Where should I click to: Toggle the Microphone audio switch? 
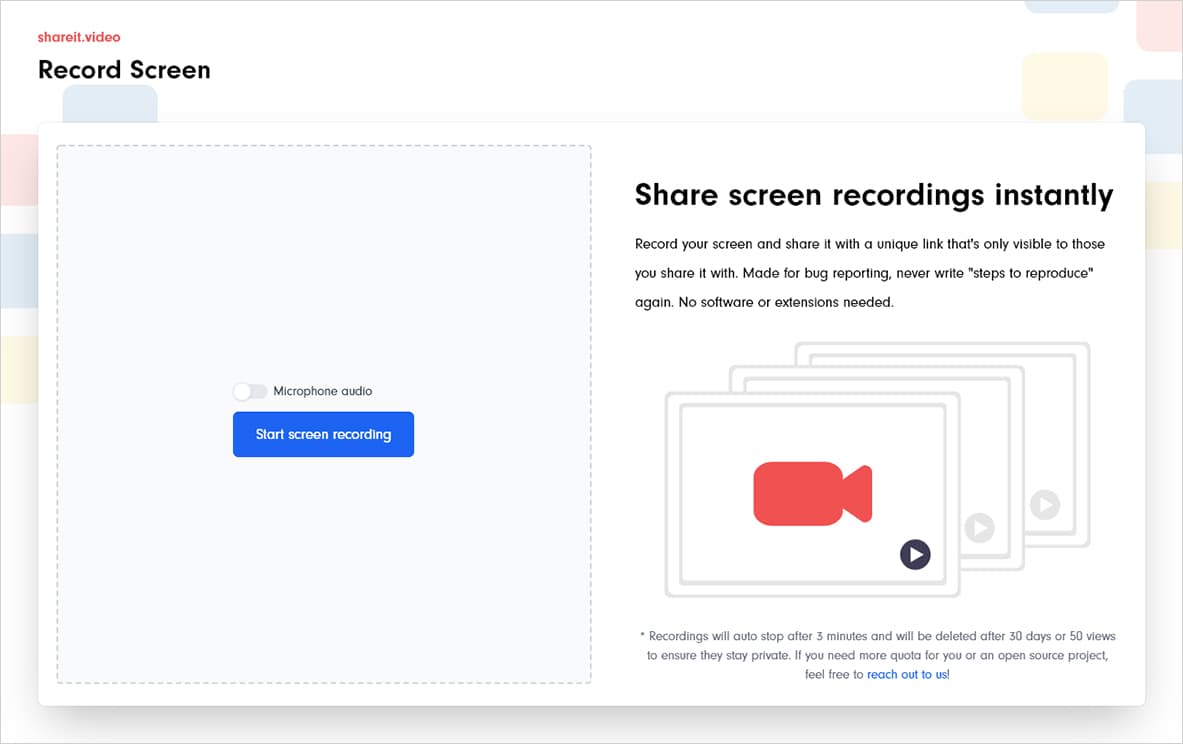250,391
